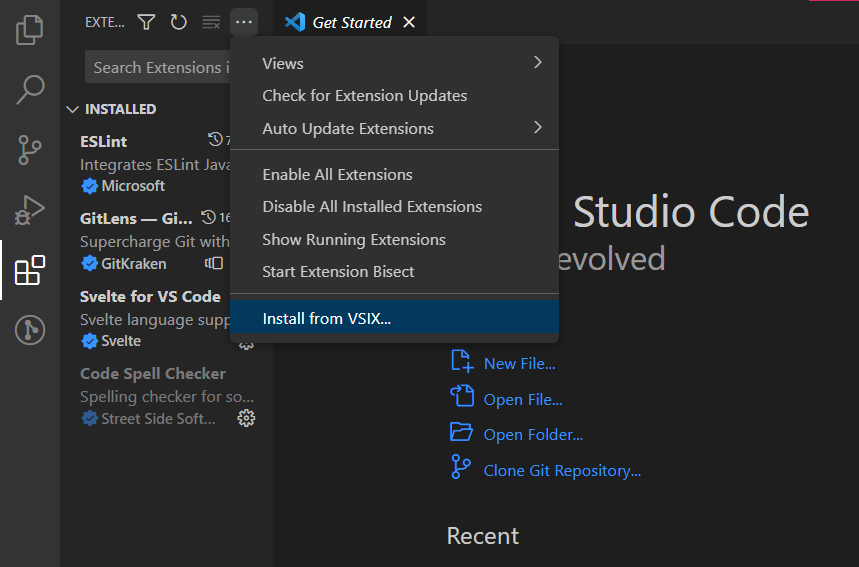This screenshot has width=859, height=567.
Task: Open the Explorer view in activity bar
Action: (30, 29)
